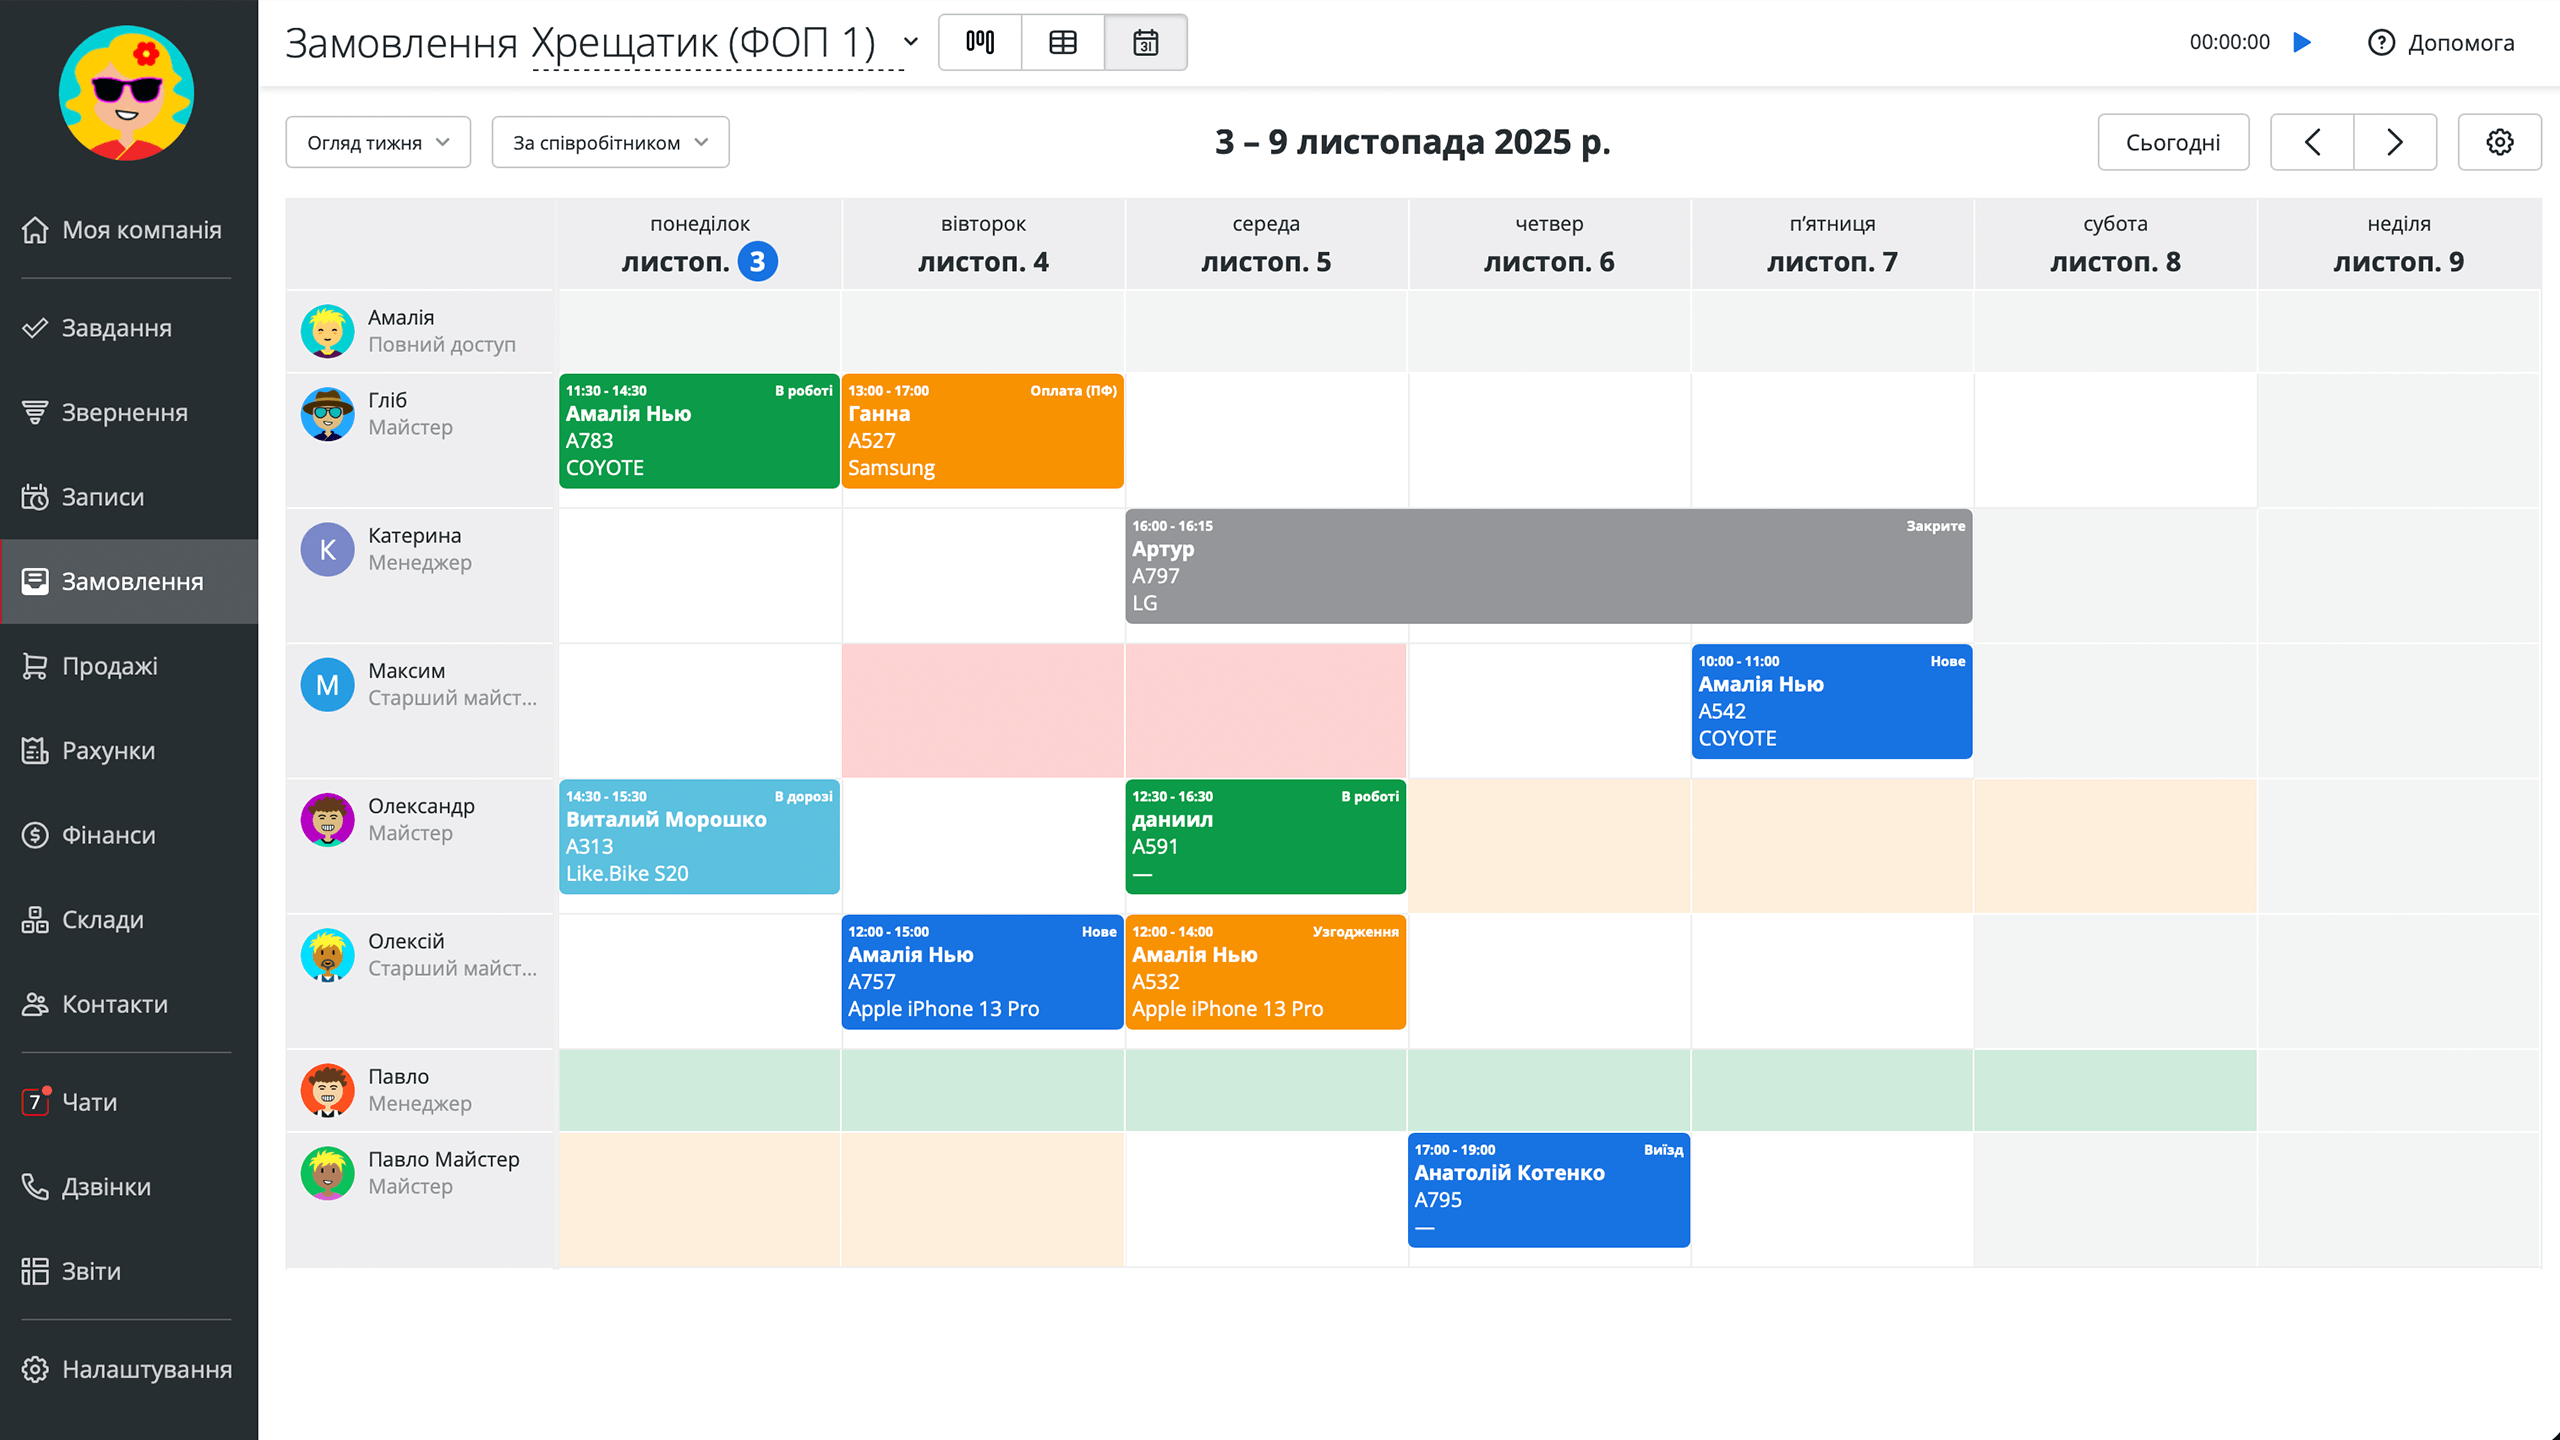2560x1440 pixels.
Task: Click the Сьогодні button
Action: [x=2173, y=142]
